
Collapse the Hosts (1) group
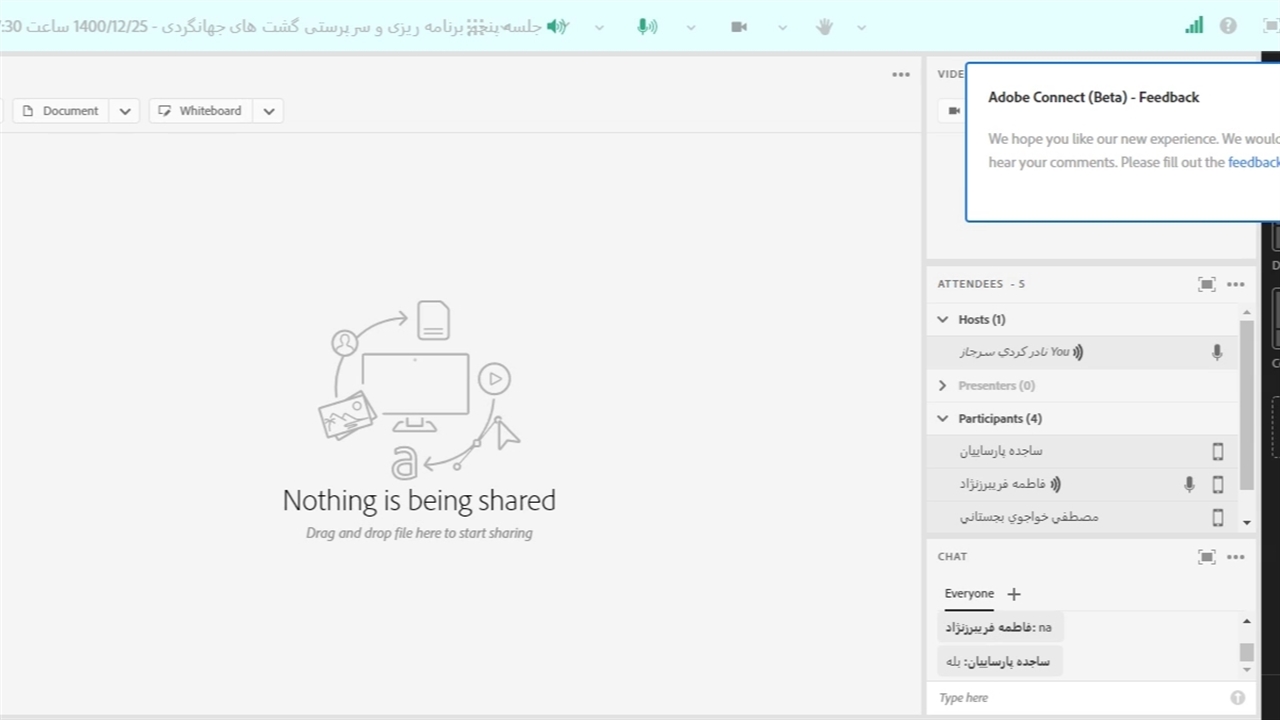(x=942, y=320)
